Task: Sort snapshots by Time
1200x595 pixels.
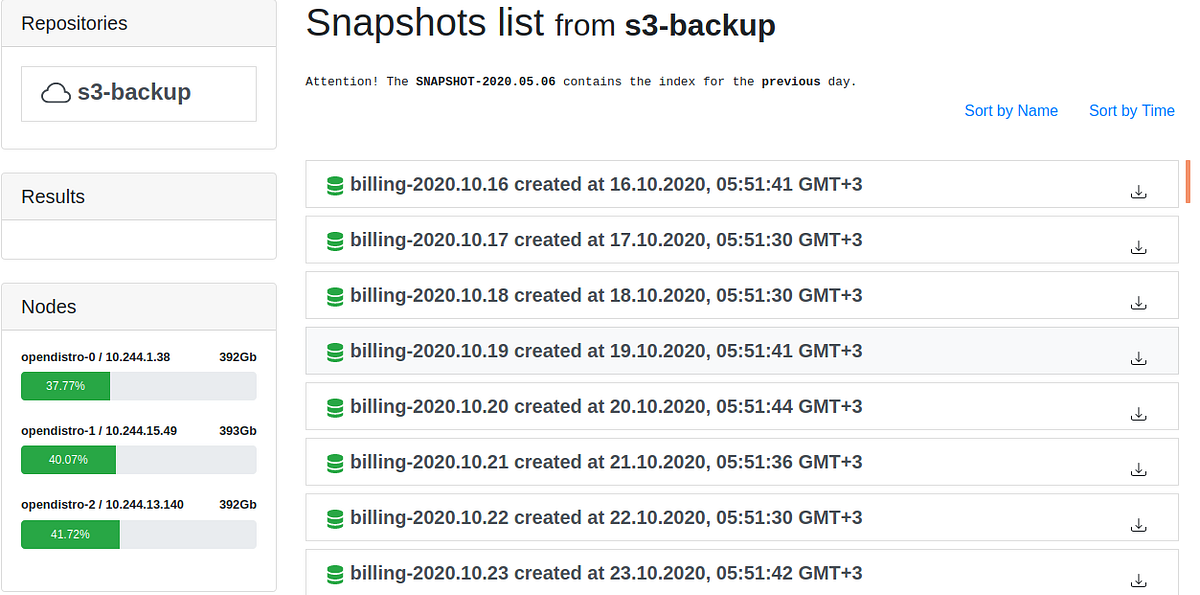Action: point(1131,110)
